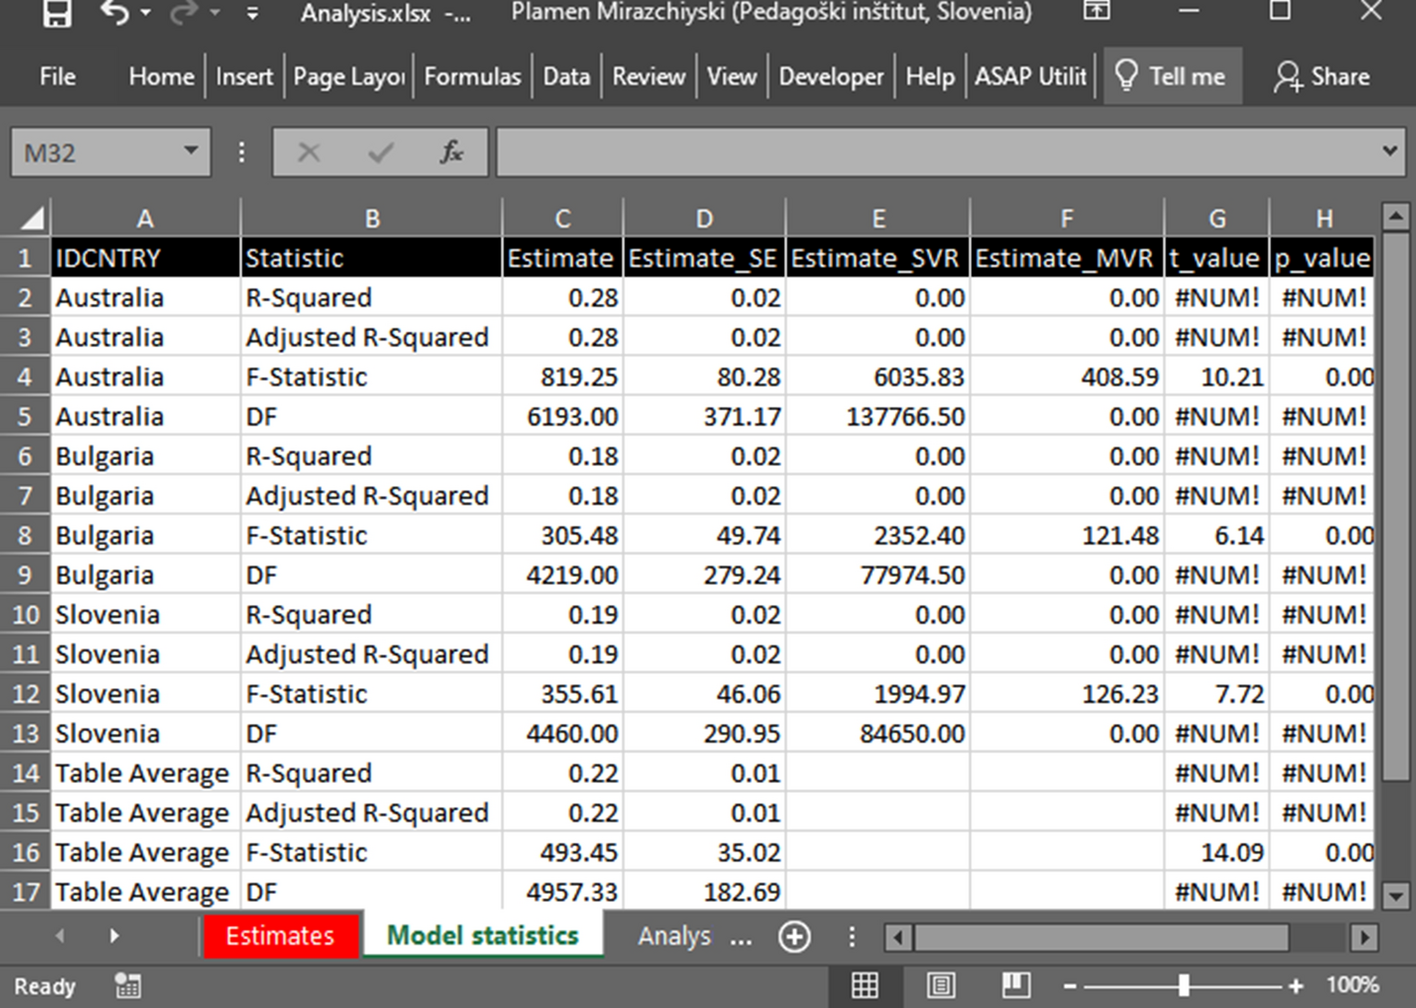Click the t_value header cell

[1216, 258]
